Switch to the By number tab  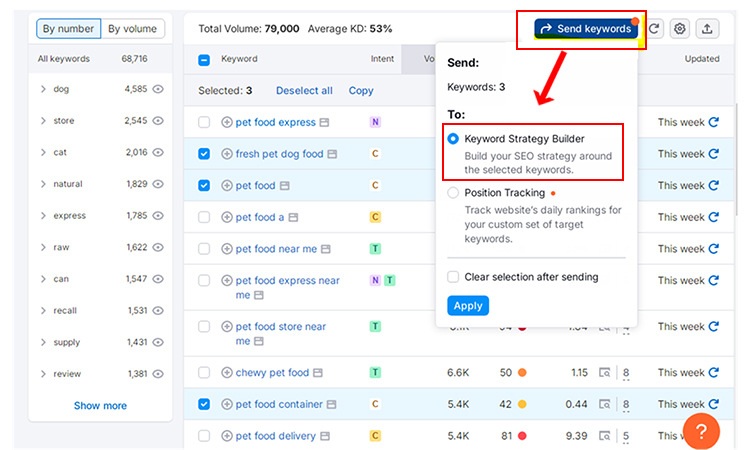point(68,29)
